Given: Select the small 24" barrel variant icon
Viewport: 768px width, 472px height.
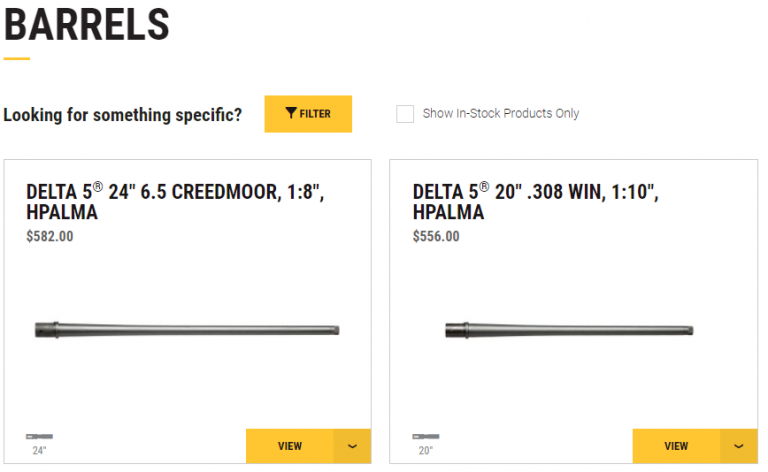Looking at the screenshot, I should pyautogui.click(x=39, y=437).
